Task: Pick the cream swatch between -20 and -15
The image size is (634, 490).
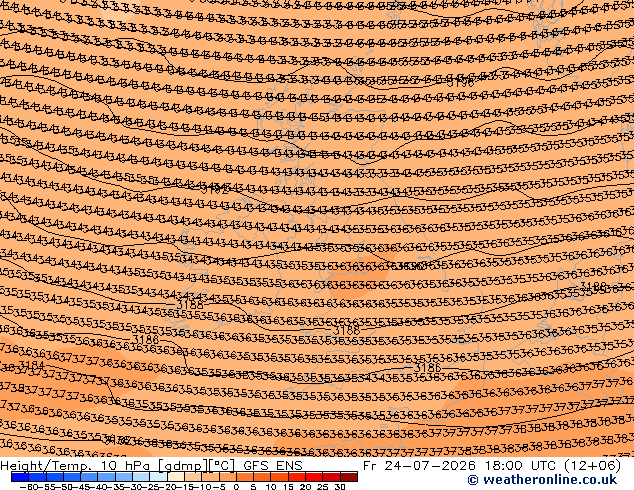Action: coord(175,477)
